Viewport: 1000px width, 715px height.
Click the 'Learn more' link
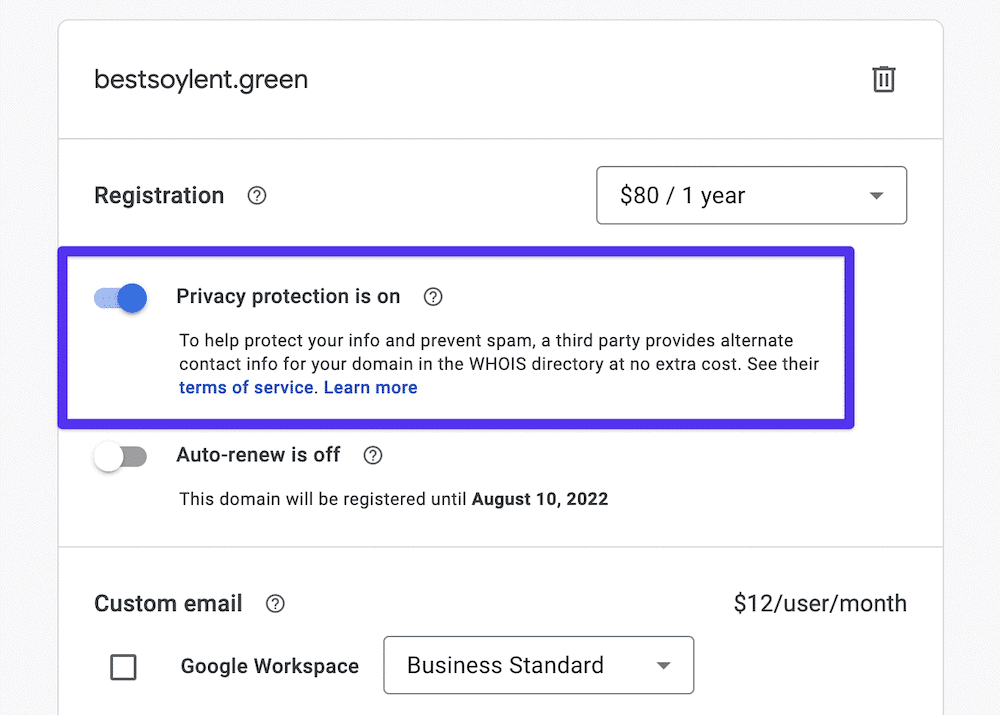370,387
